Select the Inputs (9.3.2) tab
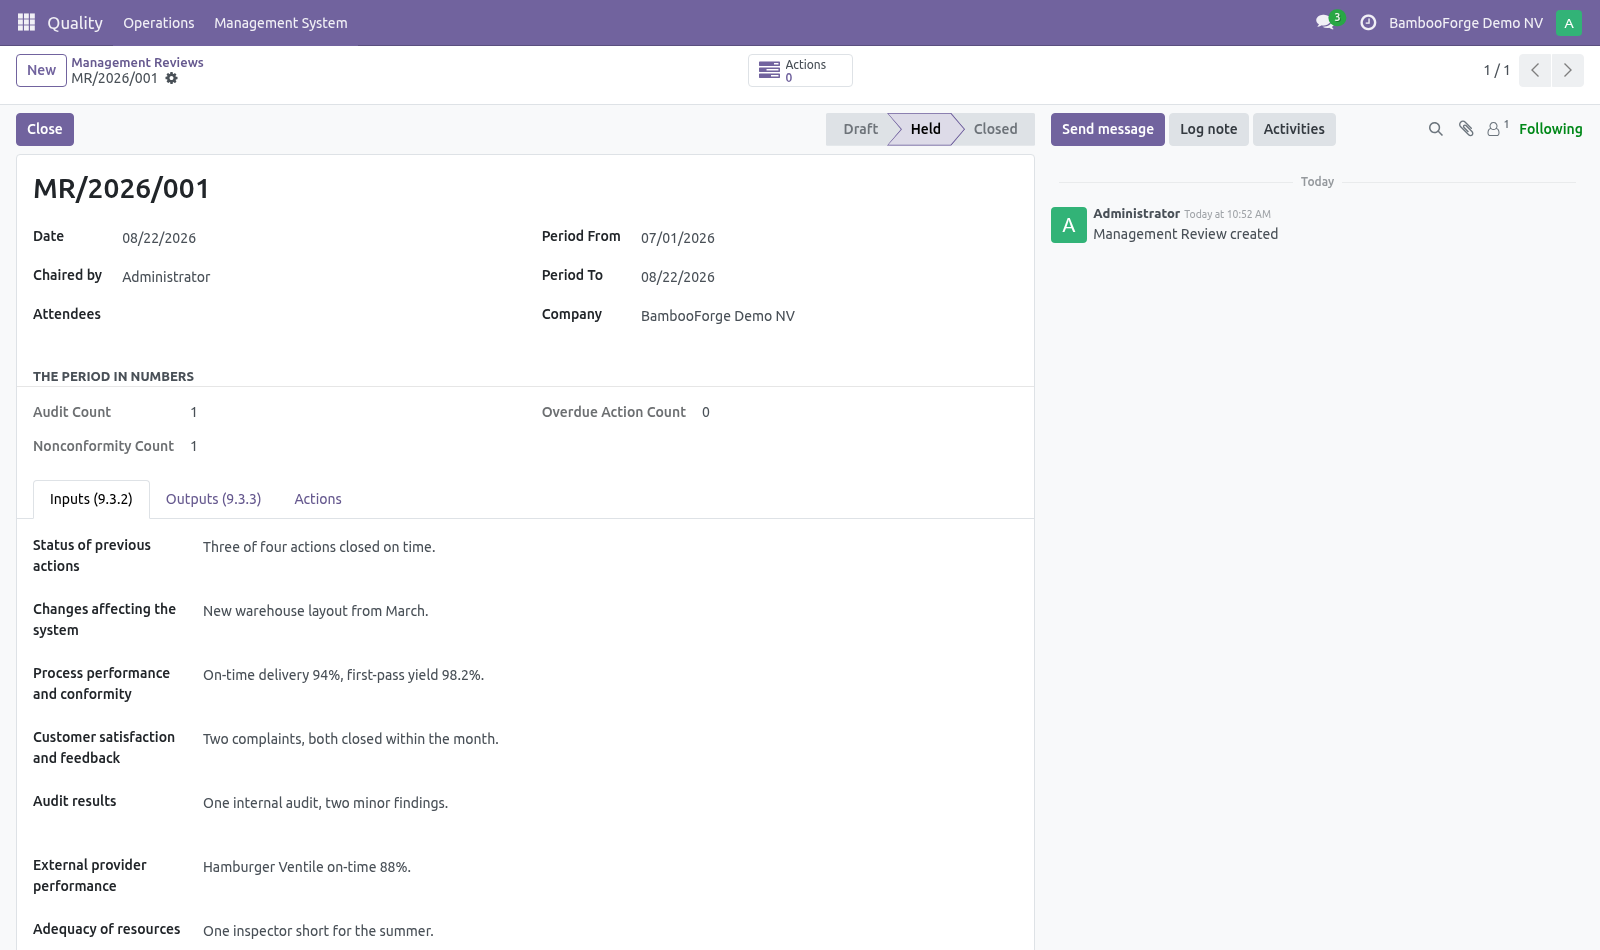This screenshot has width=1600, height=950. [91, 499]
